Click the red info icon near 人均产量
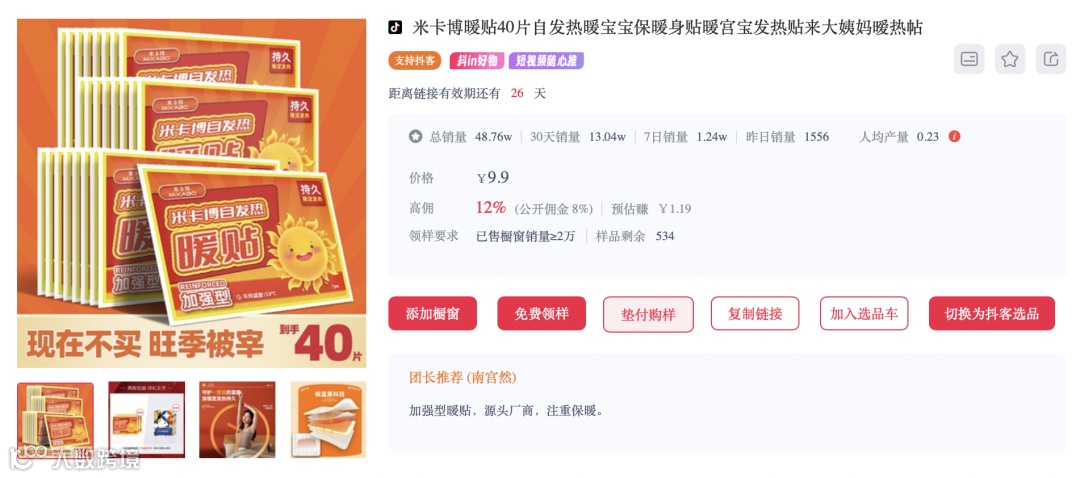The image size is (1080, 478). point(954,136)
